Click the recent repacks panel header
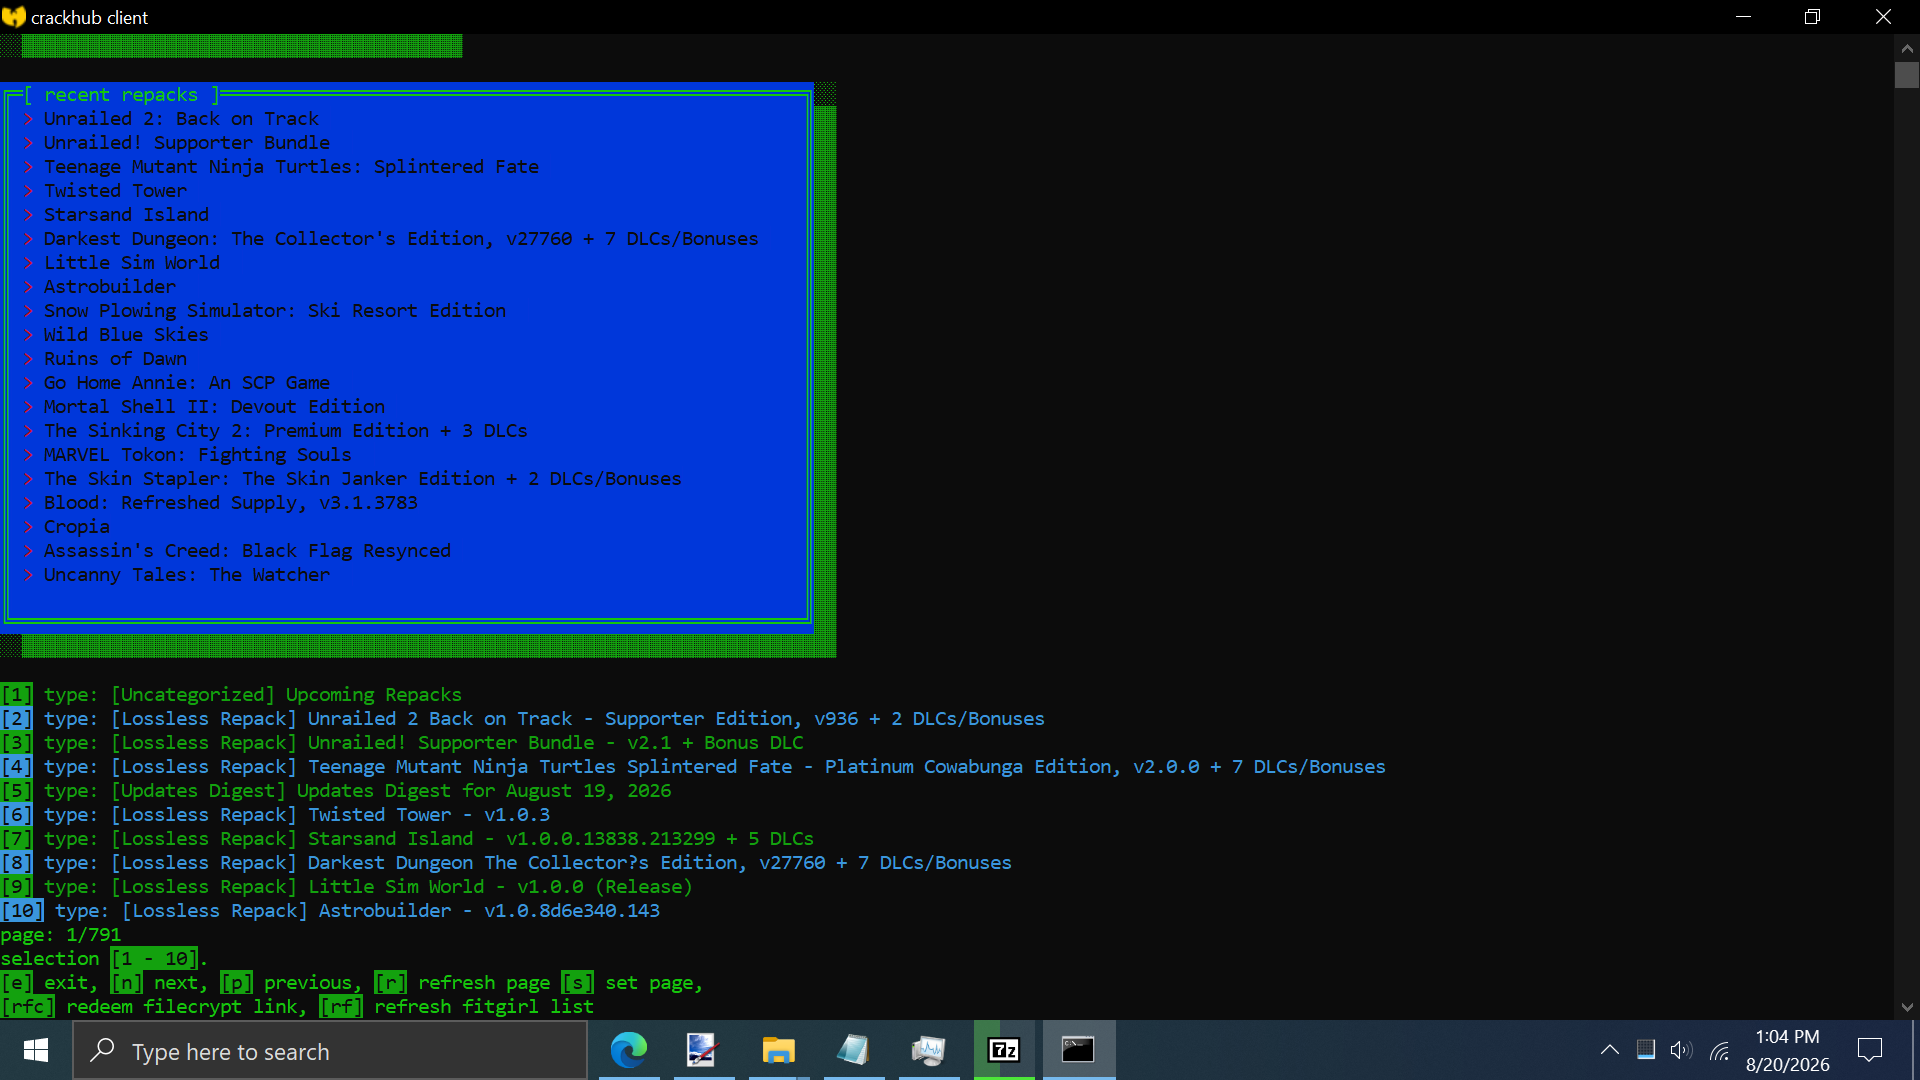The height and width of the screenshot is (1080, 1920). click(x=121, y=95)
